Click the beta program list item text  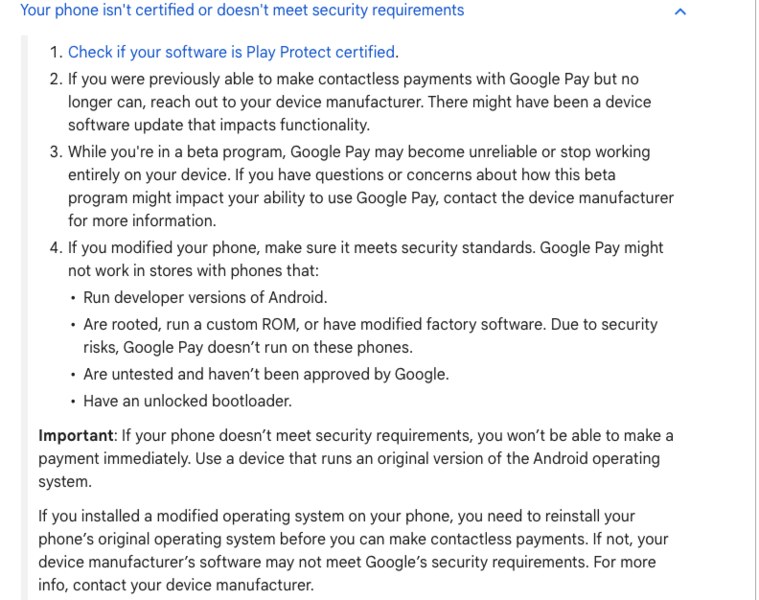371,186
